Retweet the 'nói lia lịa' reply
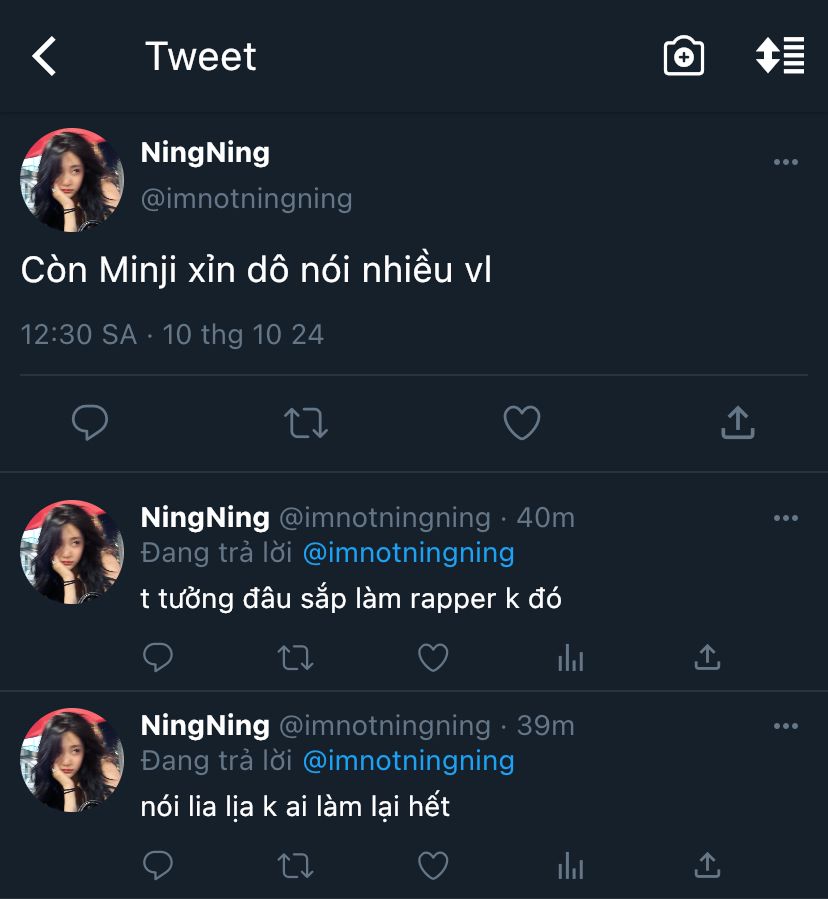Screen dimensions: 828x899 point(295,865)
